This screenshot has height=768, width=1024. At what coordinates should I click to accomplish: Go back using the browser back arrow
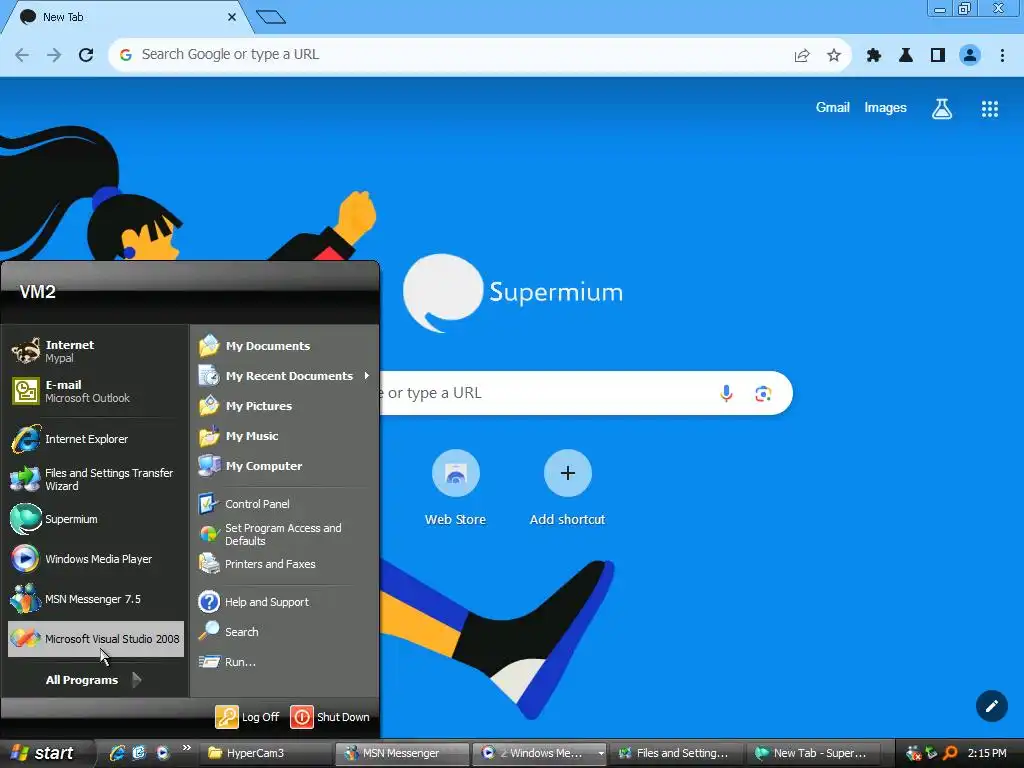pyautogui.click(x=22, y=55)
